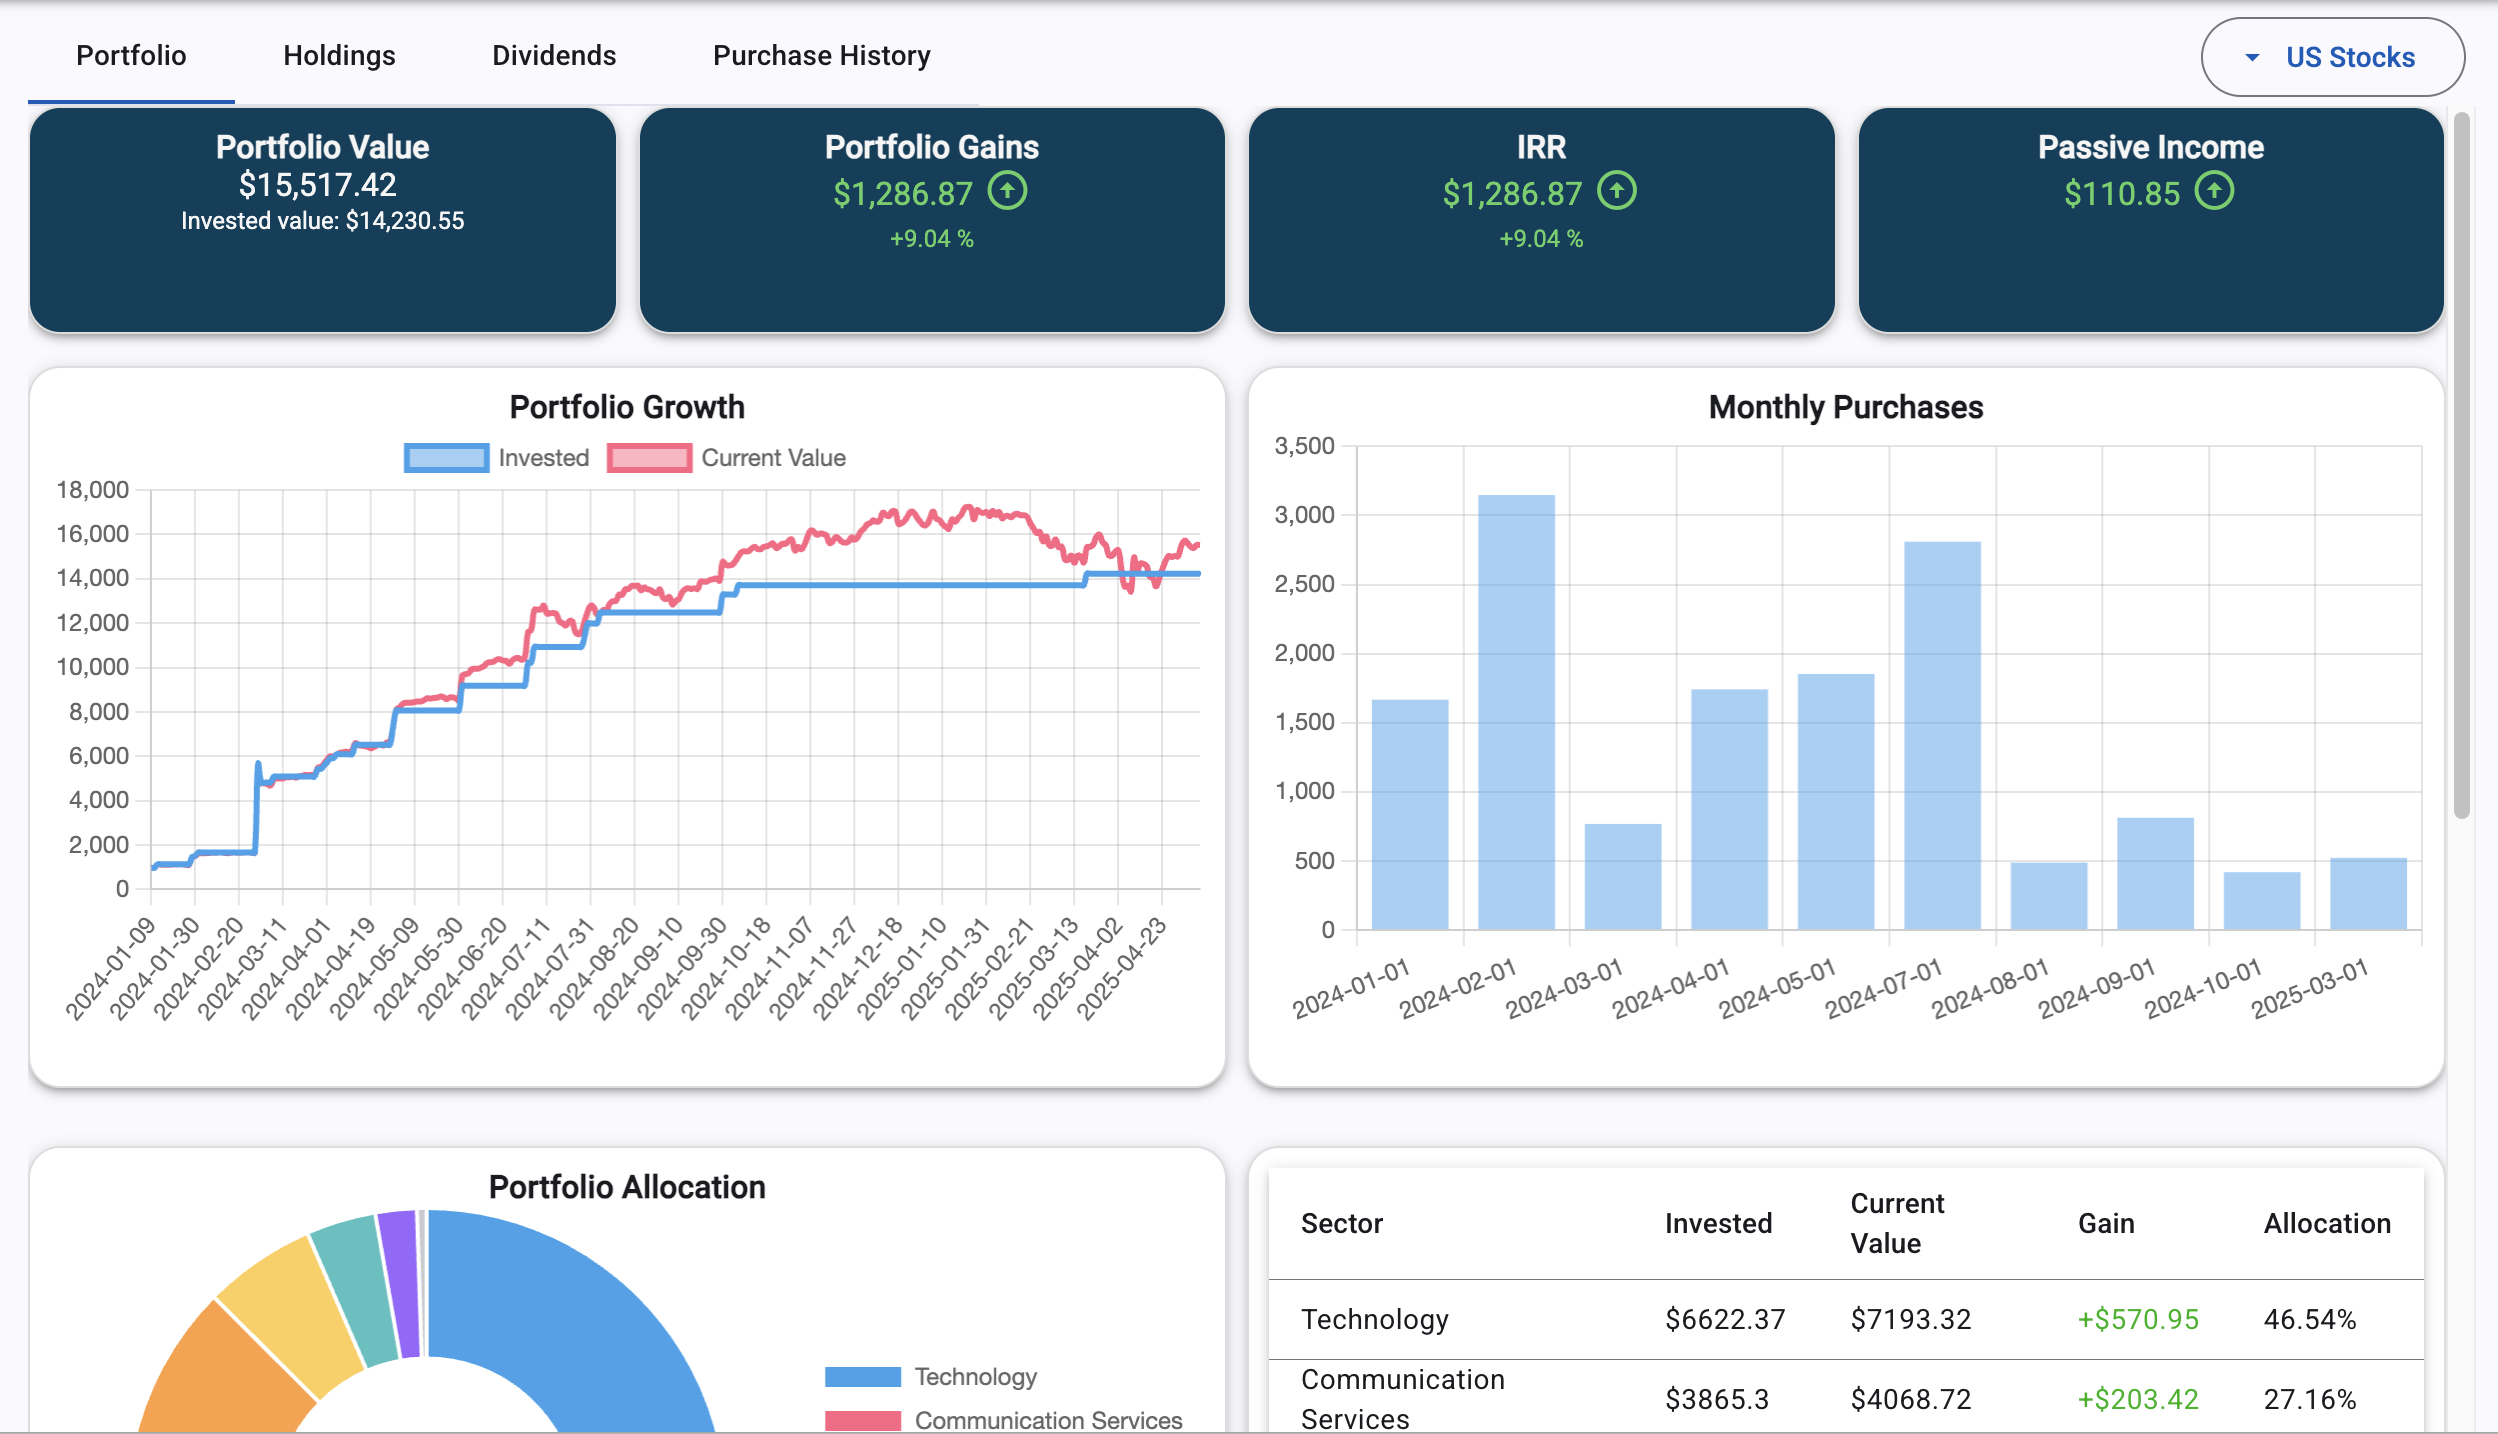
Task: Click the Gain column header
Action: 2106,1223
